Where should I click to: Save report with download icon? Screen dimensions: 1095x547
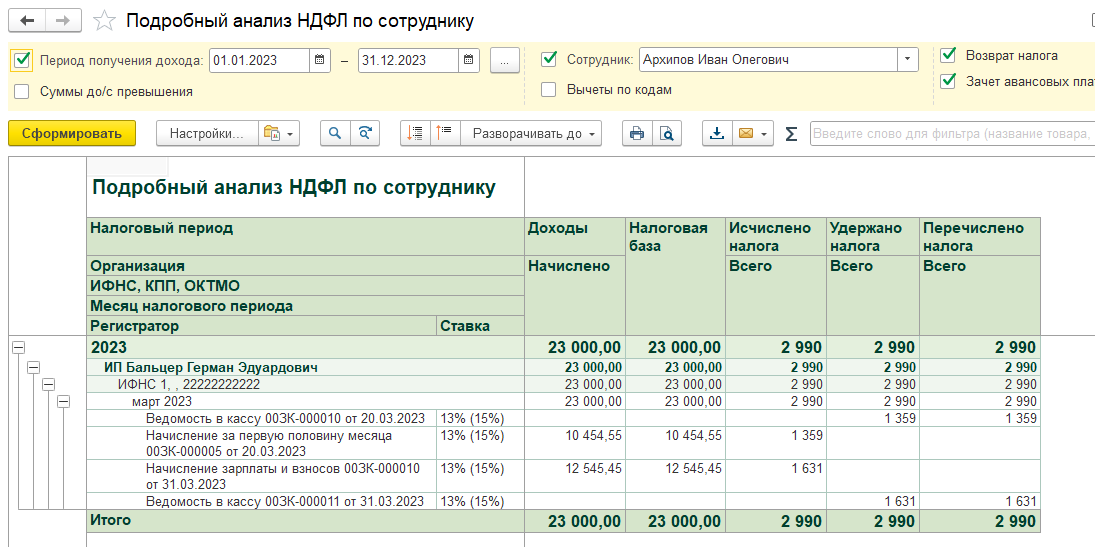[x=717, y=133]
